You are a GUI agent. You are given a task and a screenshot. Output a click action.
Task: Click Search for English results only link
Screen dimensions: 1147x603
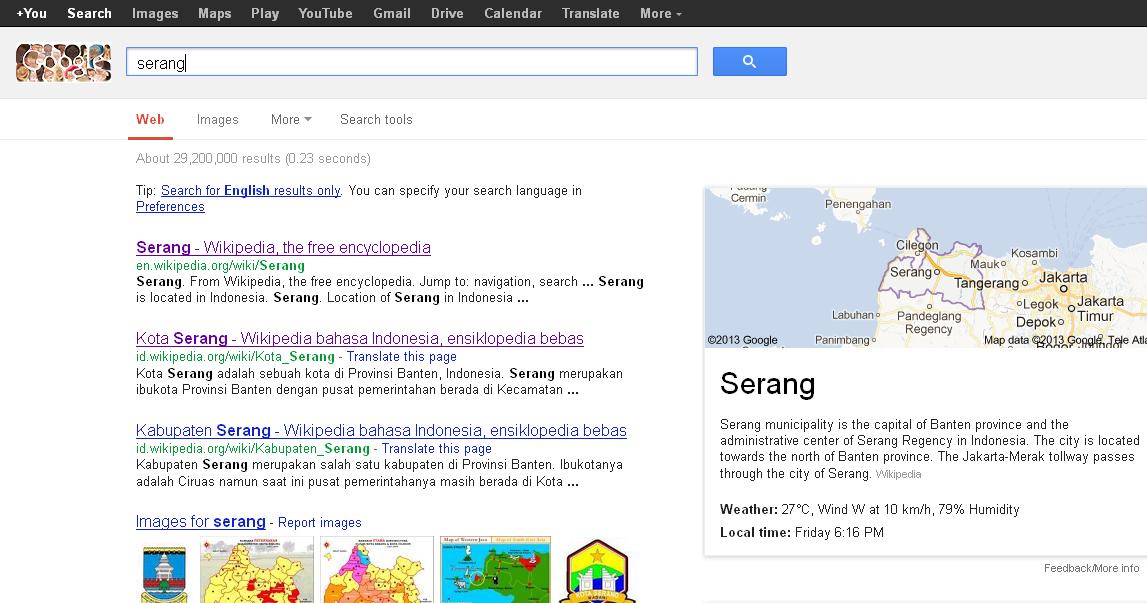[x=250, y=190]
